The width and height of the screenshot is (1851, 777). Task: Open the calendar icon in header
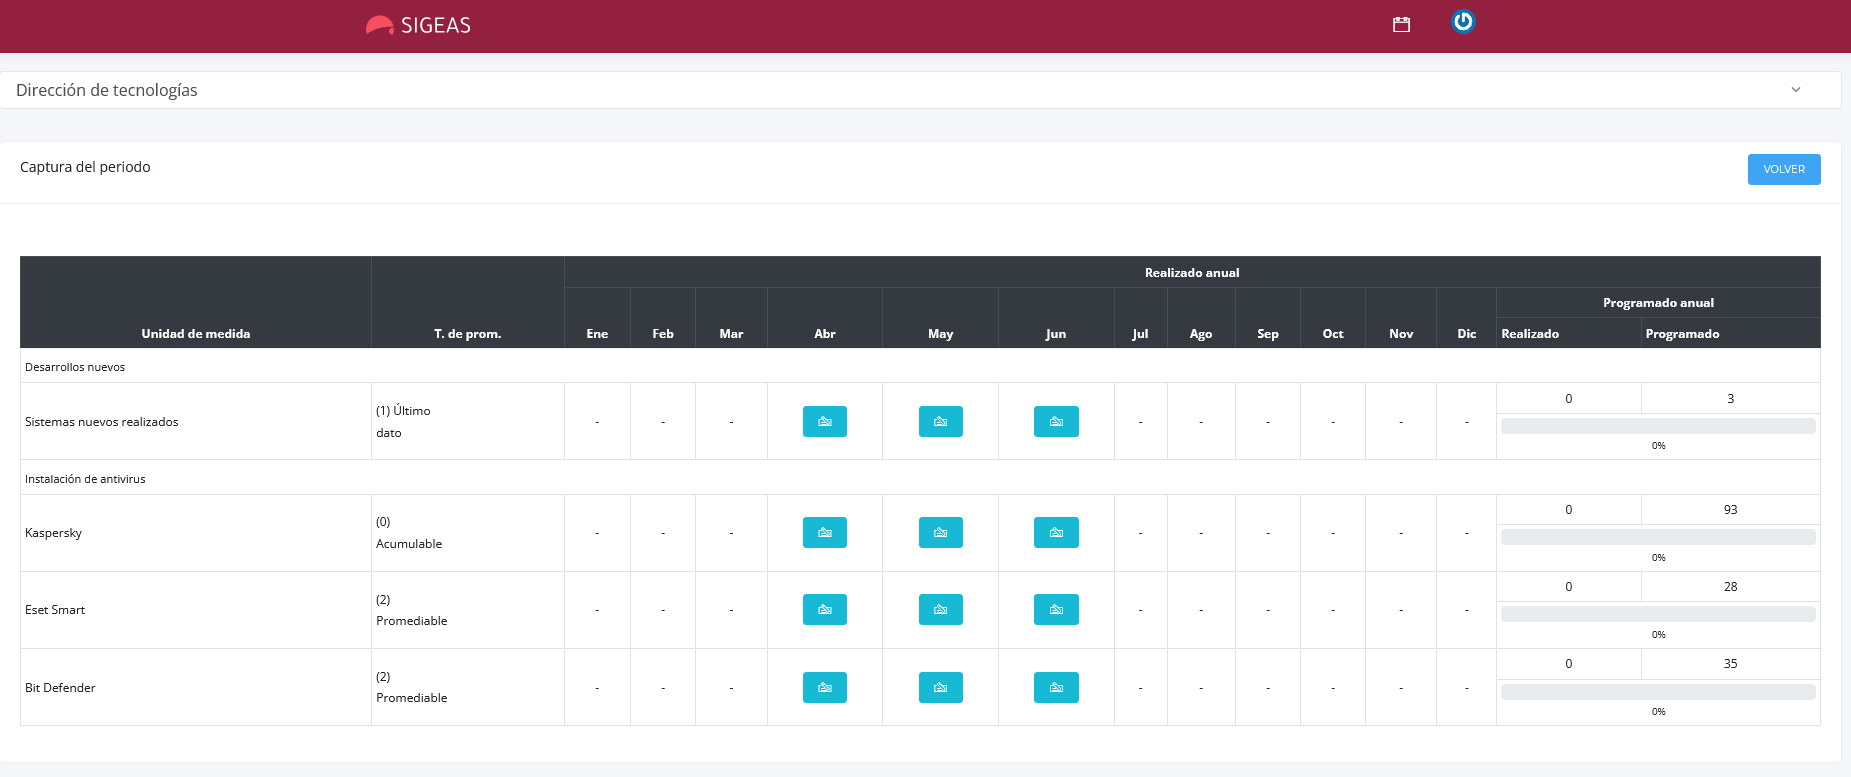tap(1401, 25)
